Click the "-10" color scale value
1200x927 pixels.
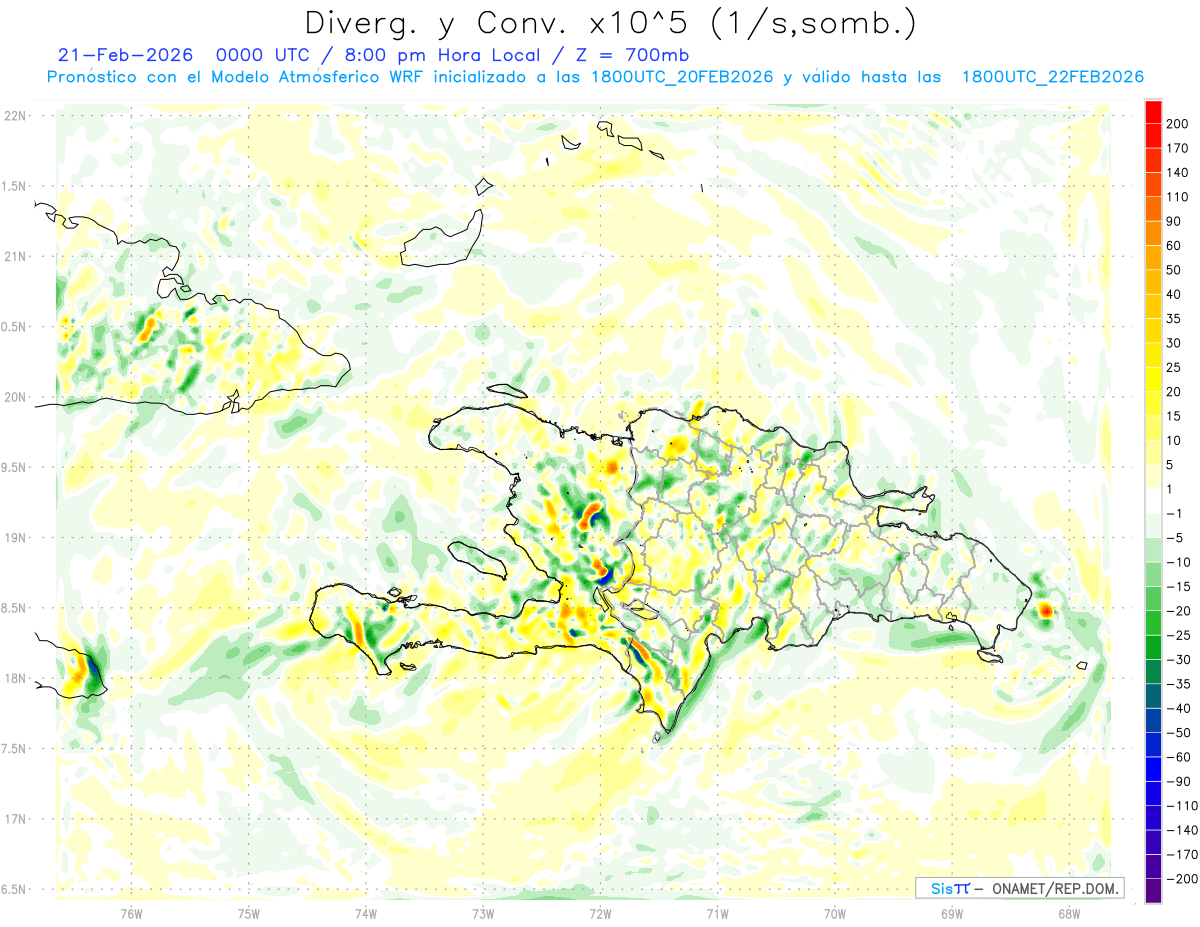pyautogui.click(x=1178, y=563)
